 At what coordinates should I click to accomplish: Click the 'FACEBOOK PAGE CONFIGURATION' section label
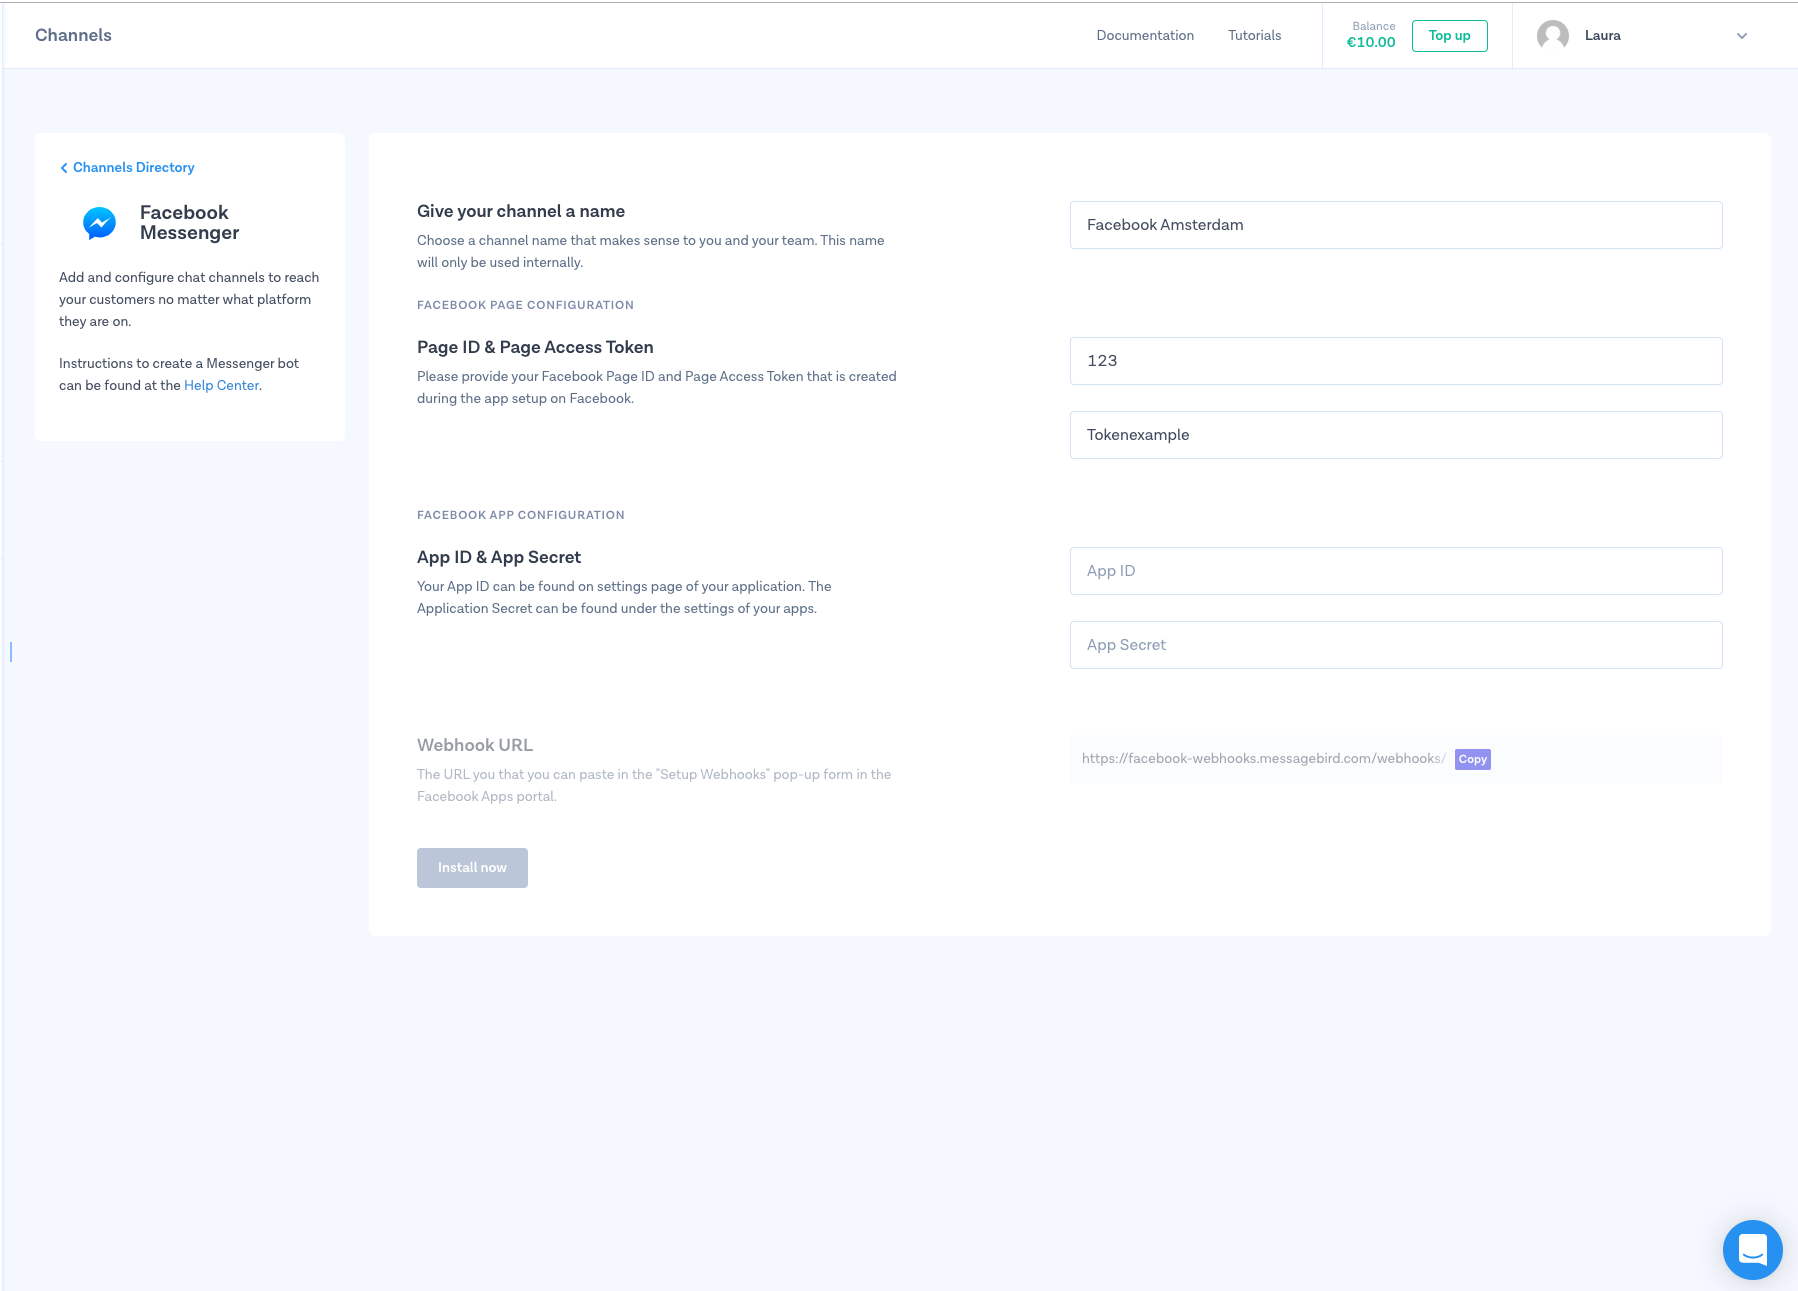point(525,305)
